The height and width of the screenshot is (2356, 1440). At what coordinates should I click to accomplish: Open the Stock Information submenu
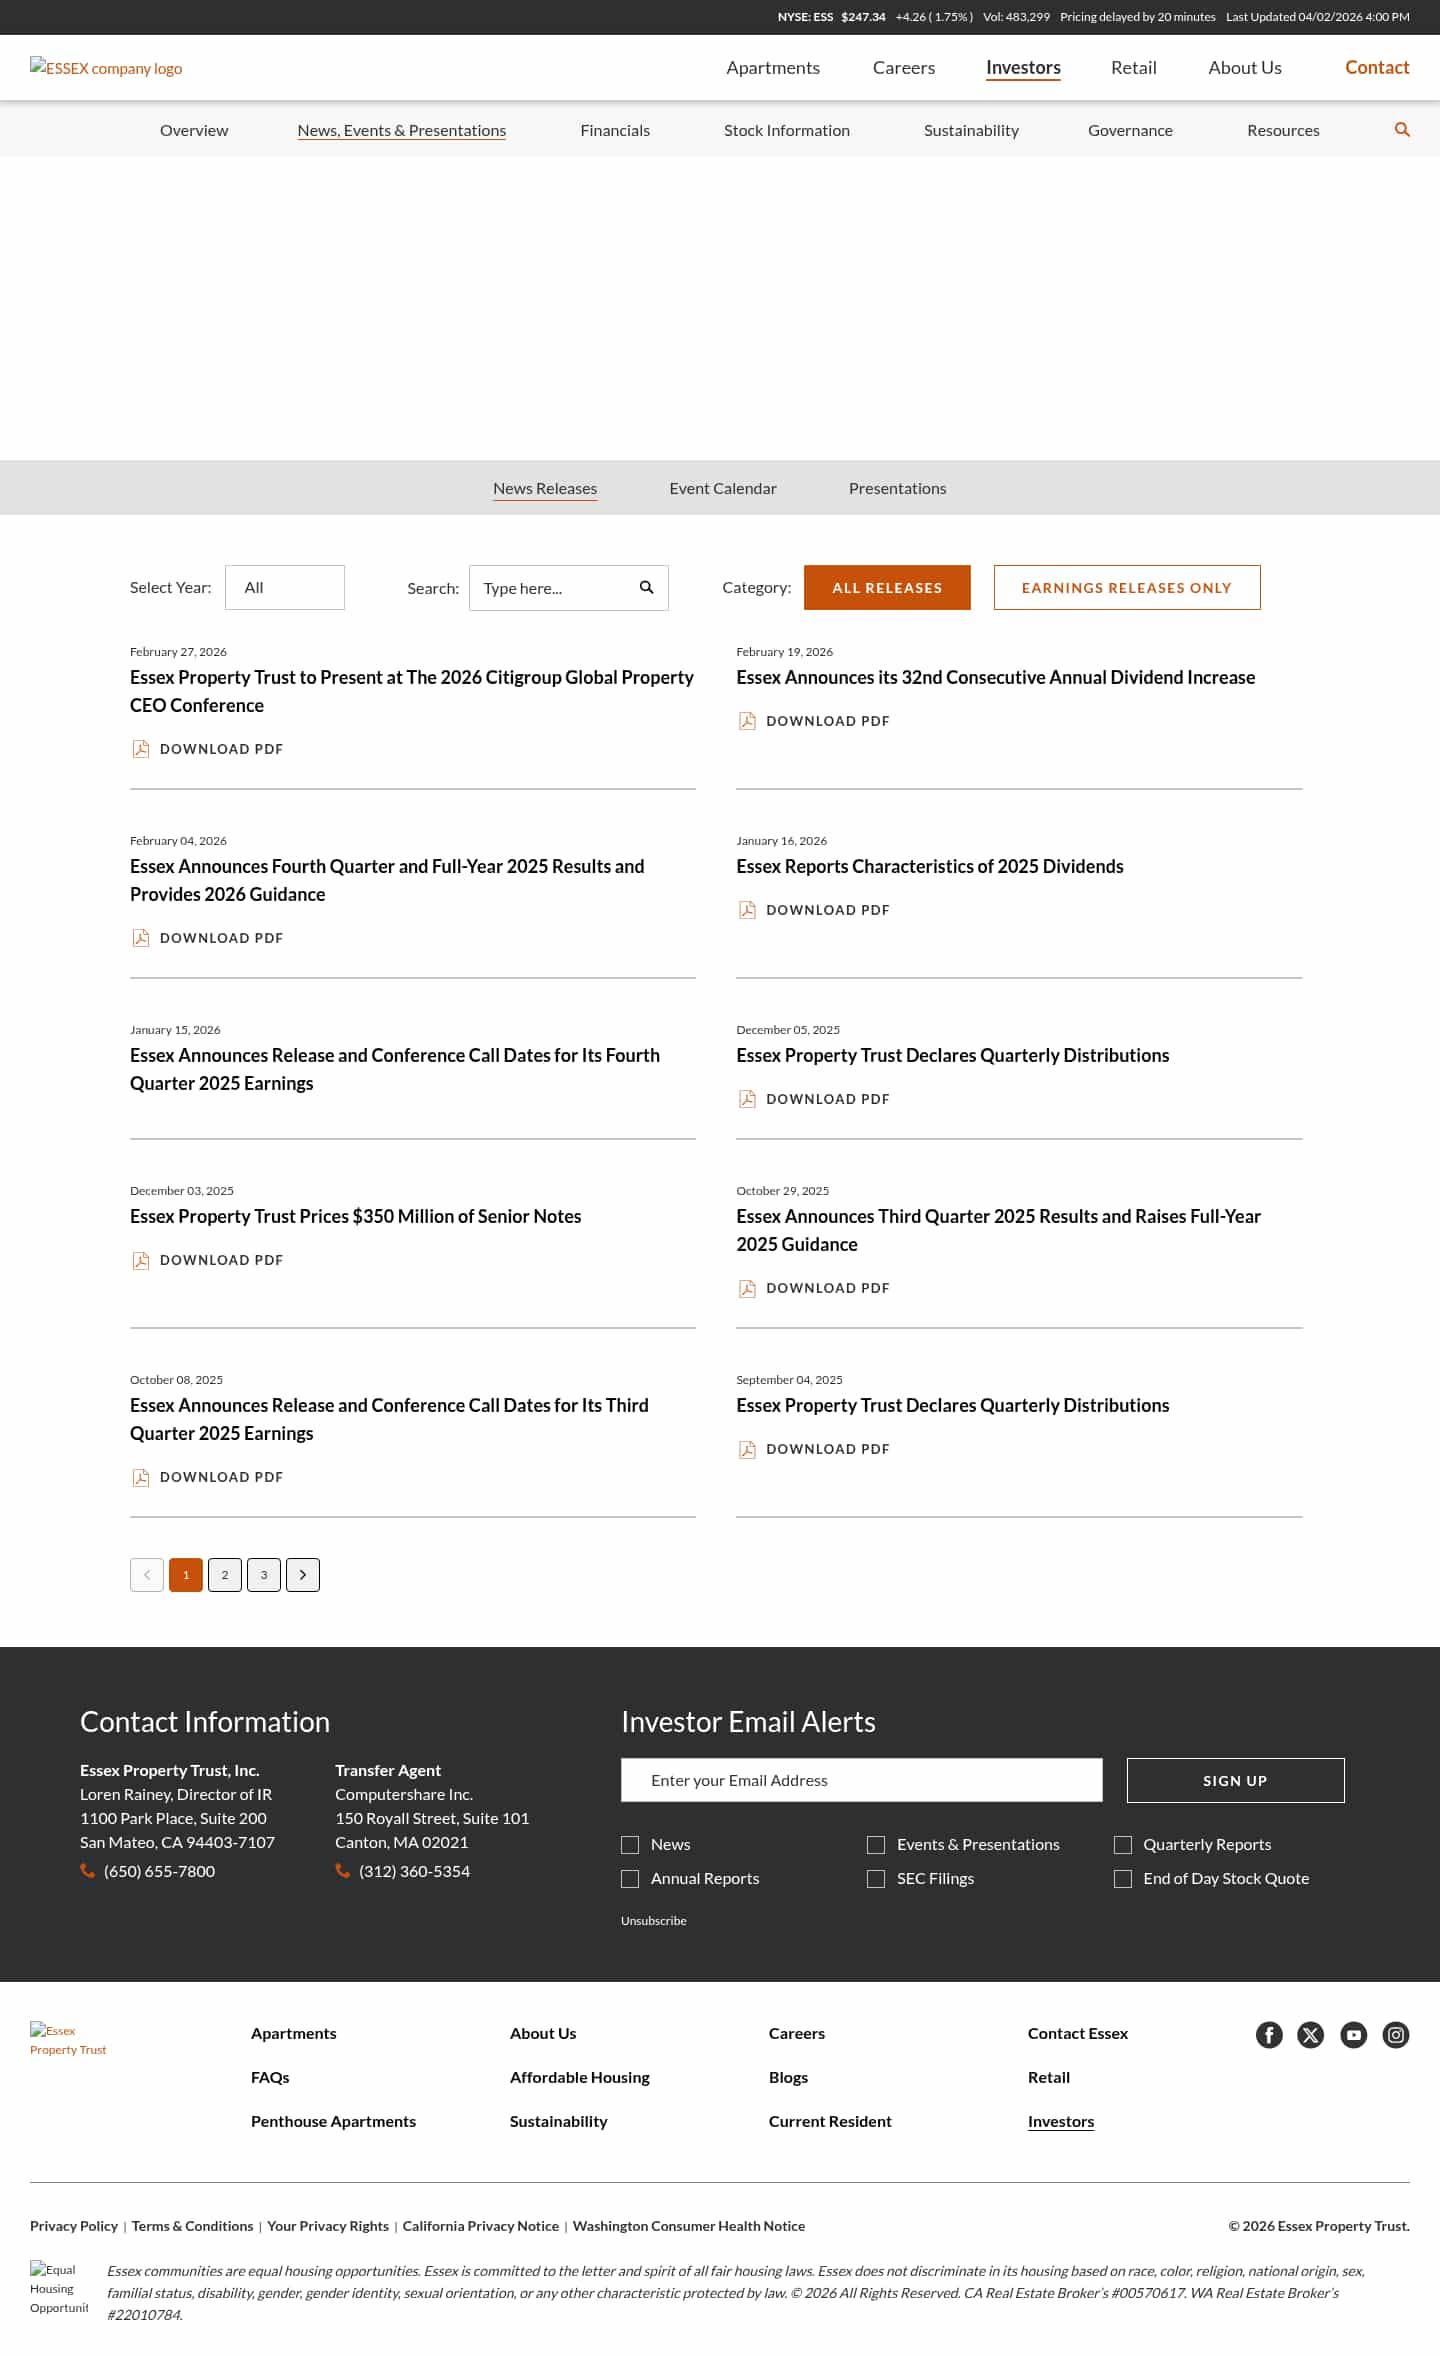point(787,130)
